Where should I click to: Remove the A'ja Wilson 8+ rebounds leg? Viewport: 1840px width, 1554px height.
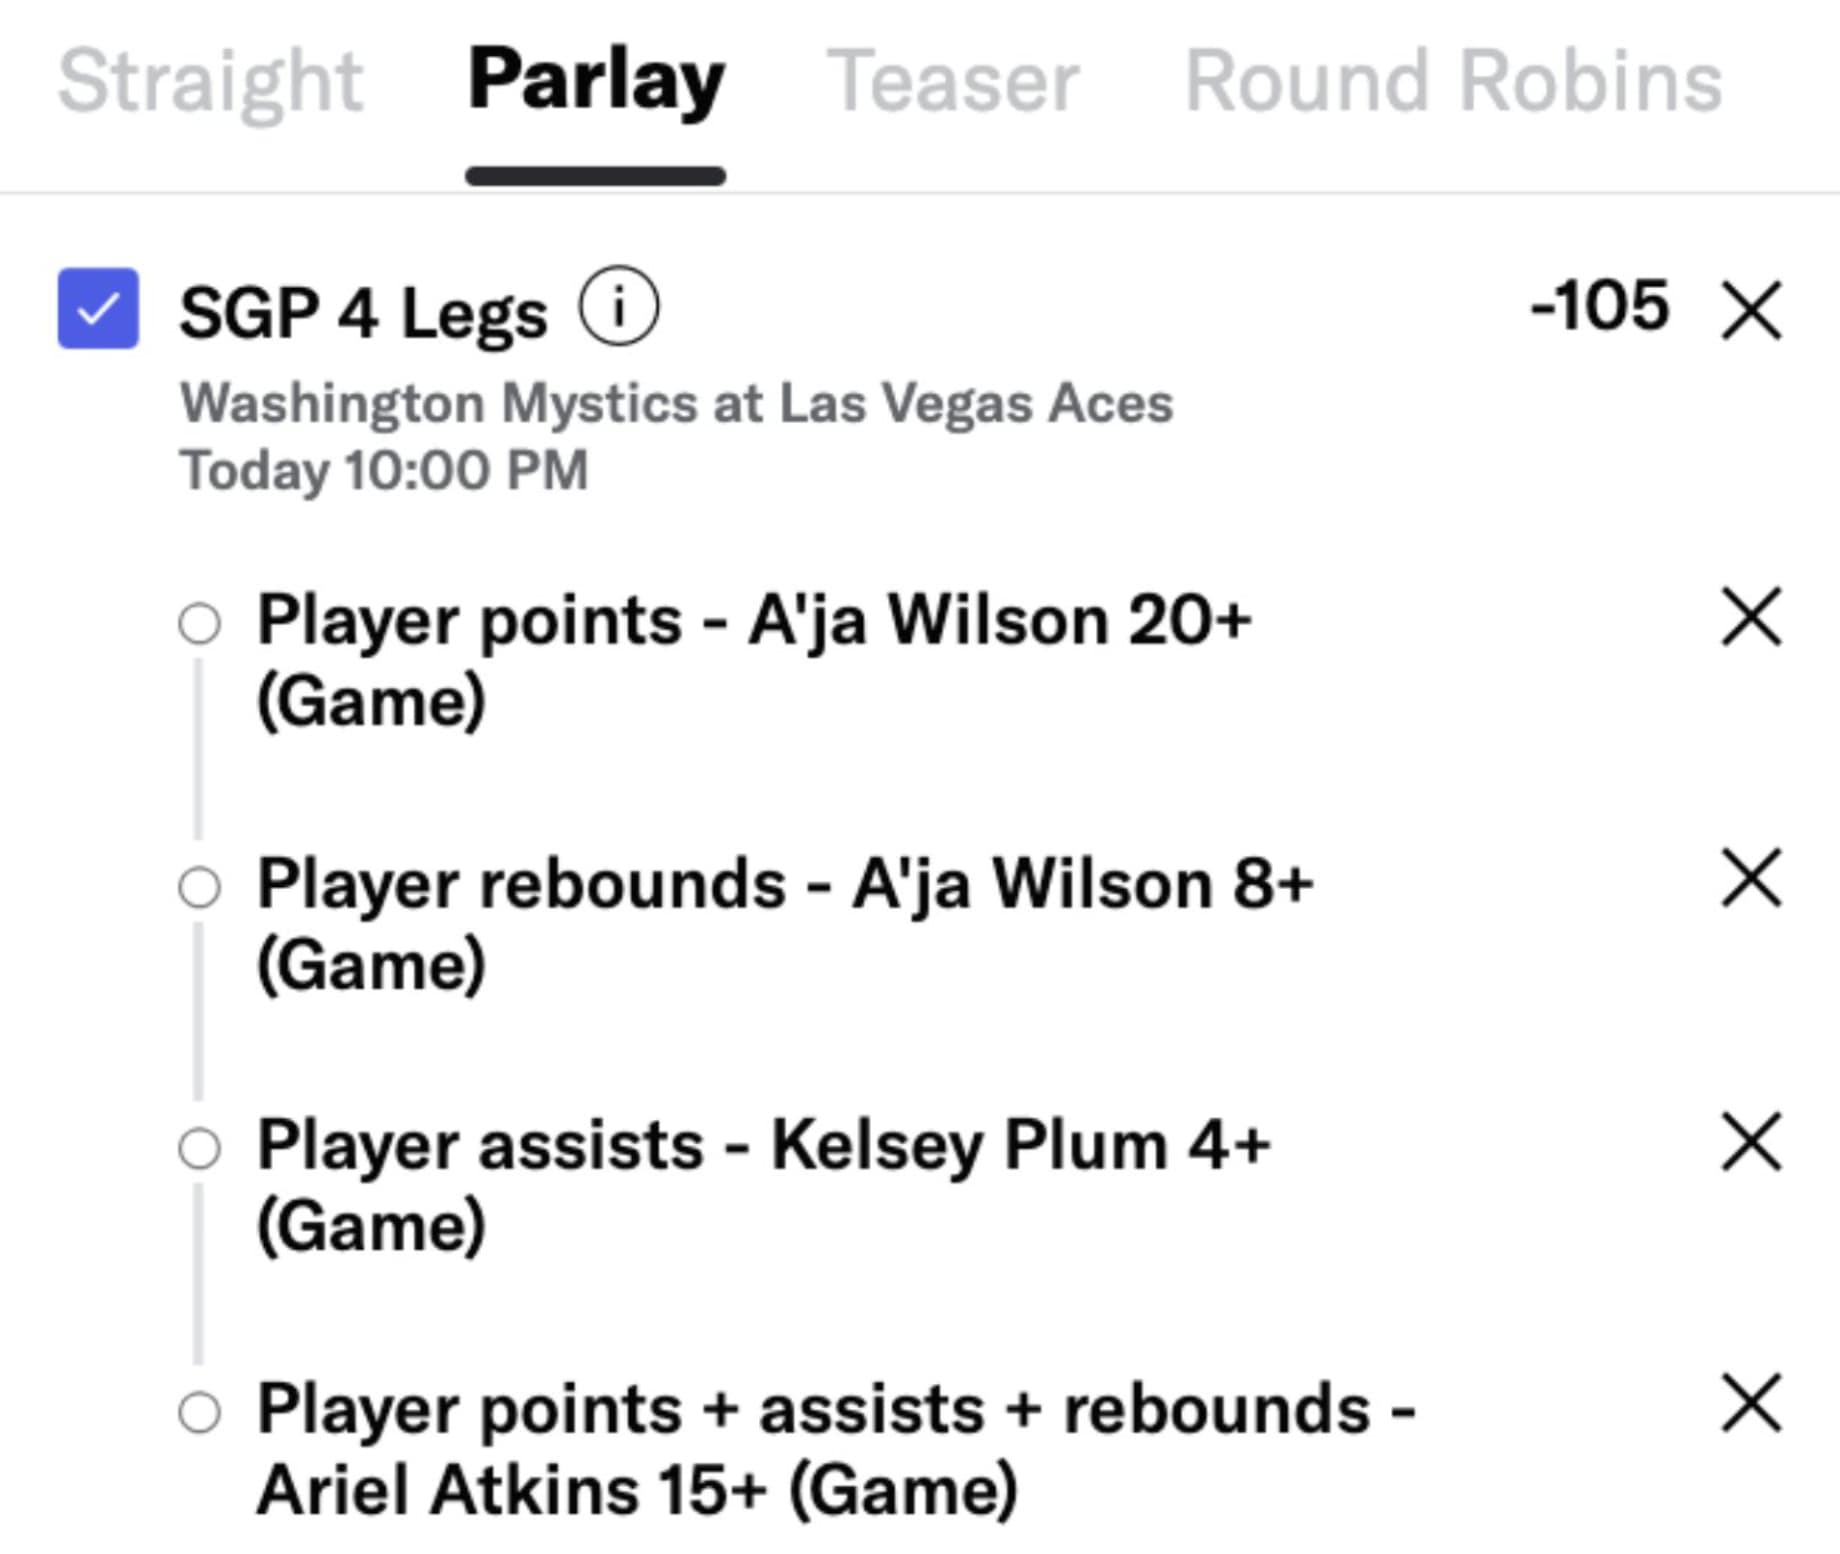coord(1751,879)
